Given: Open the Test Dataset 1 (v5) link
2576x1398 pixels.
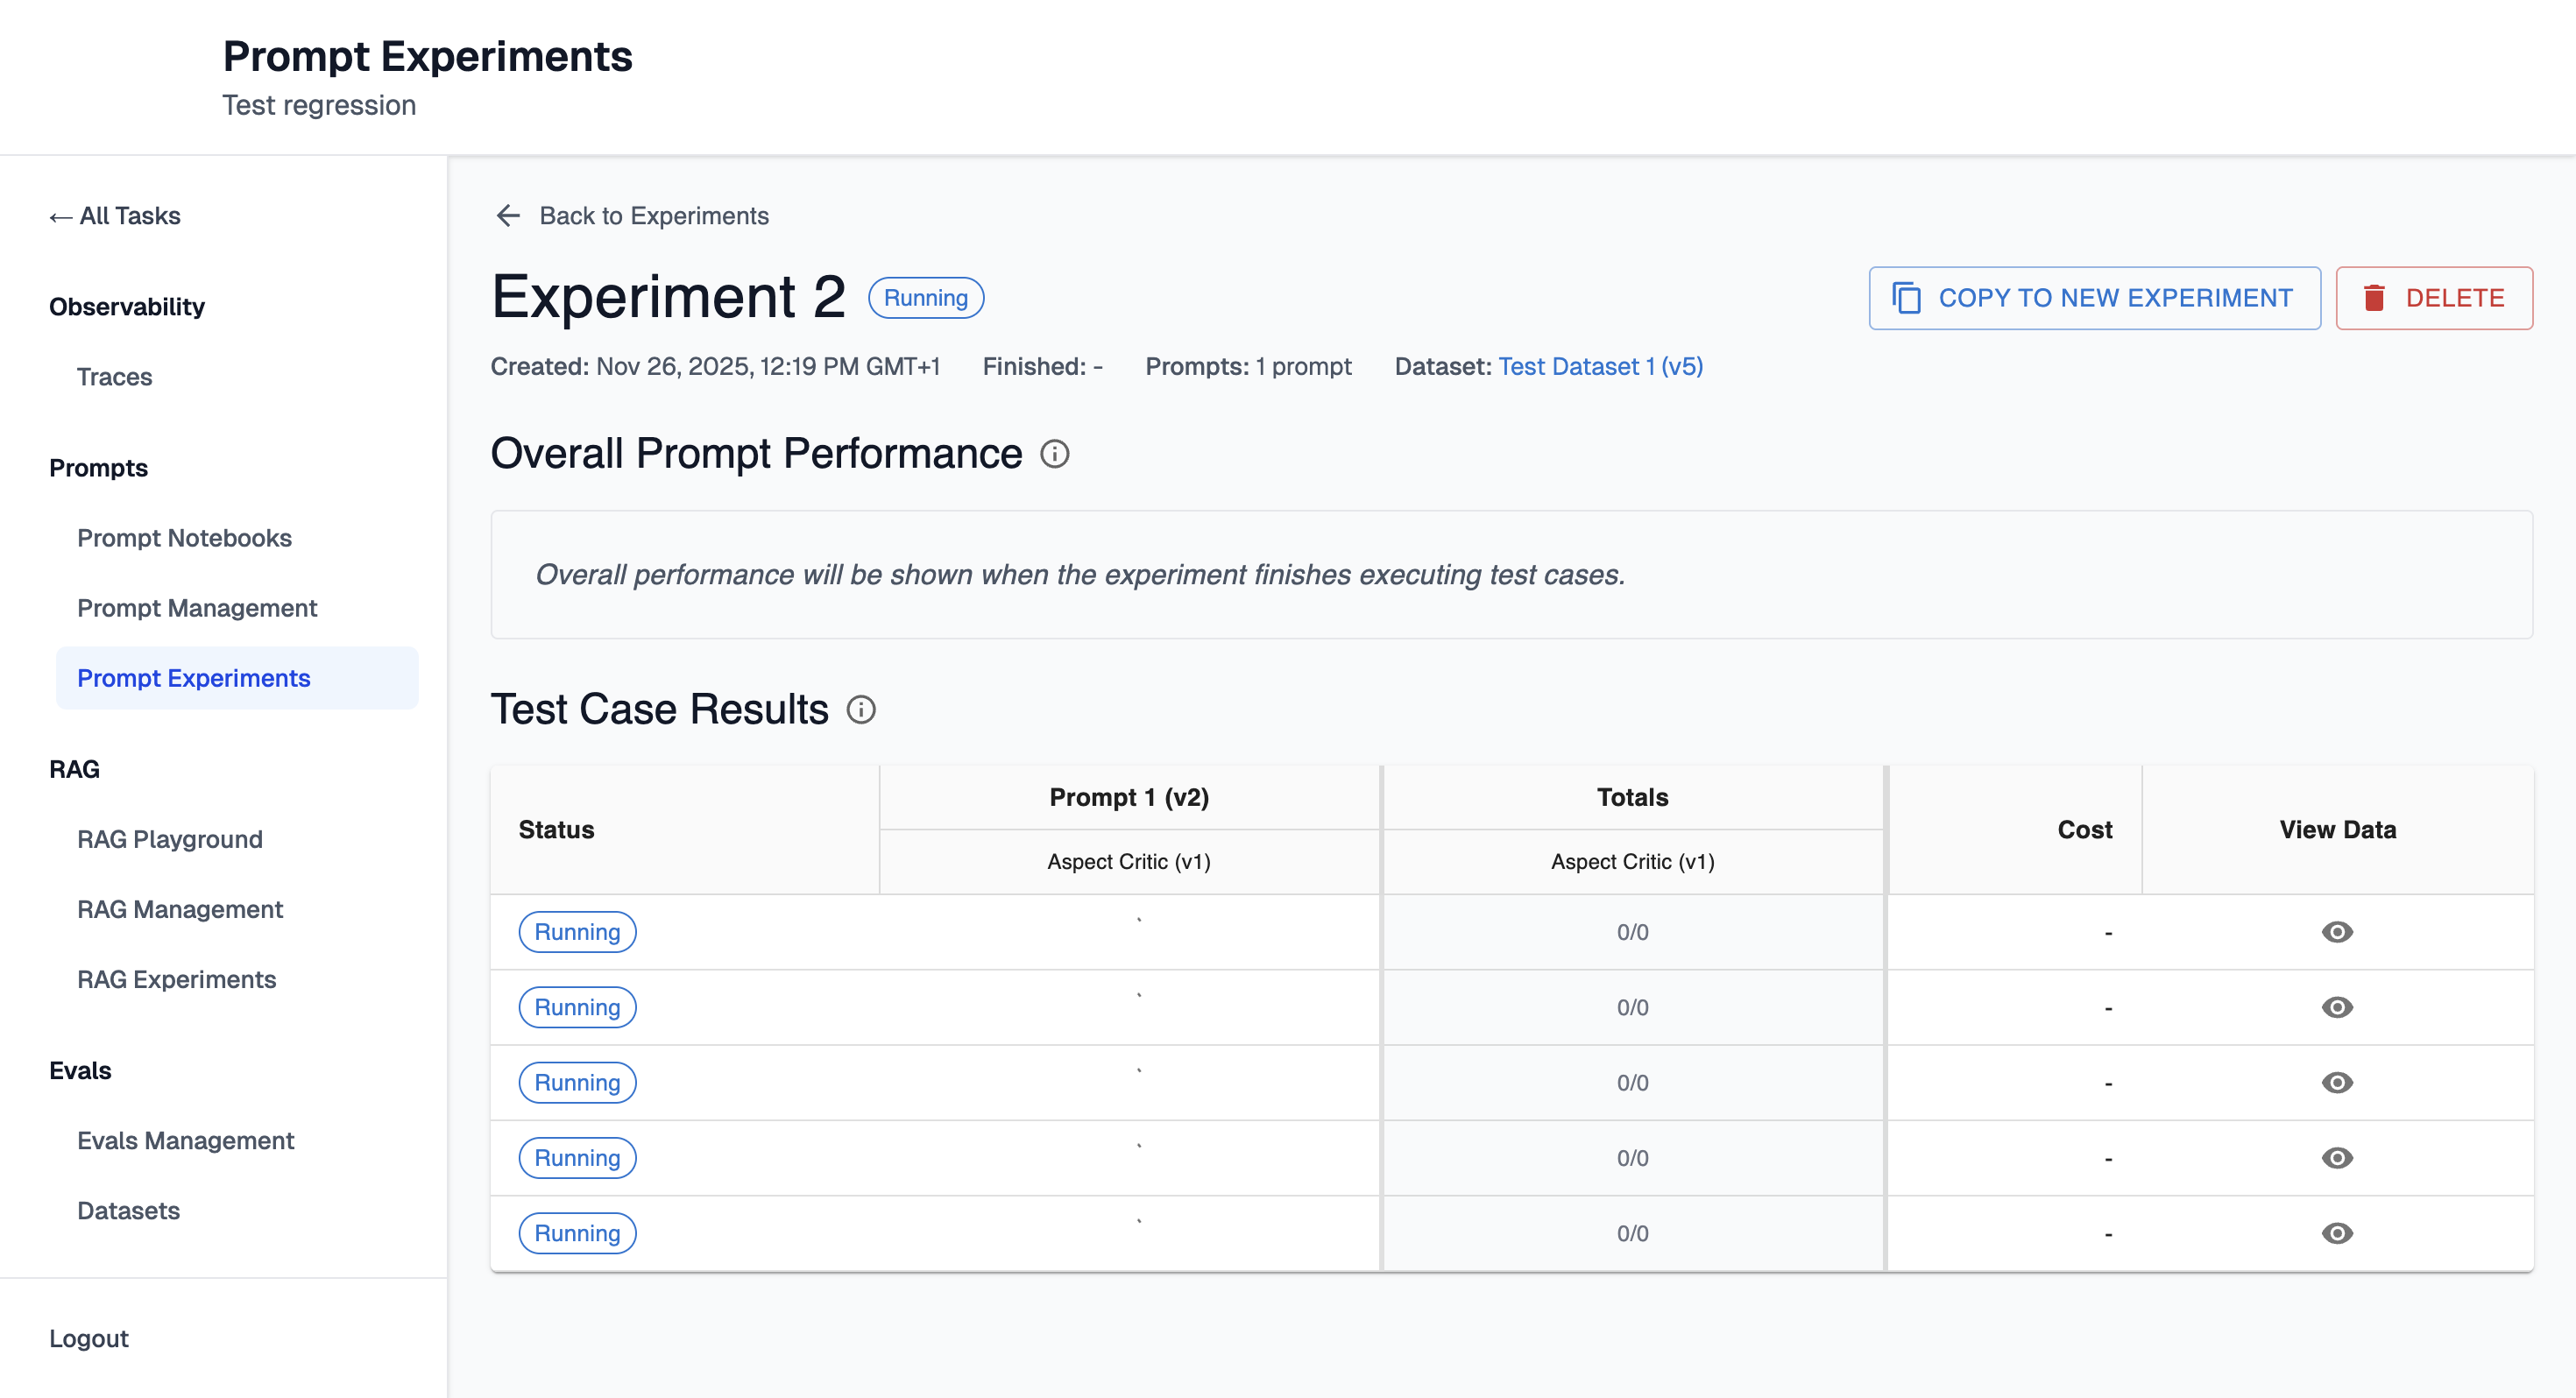Looking at the screenshot, I should tap(1600, 367).
